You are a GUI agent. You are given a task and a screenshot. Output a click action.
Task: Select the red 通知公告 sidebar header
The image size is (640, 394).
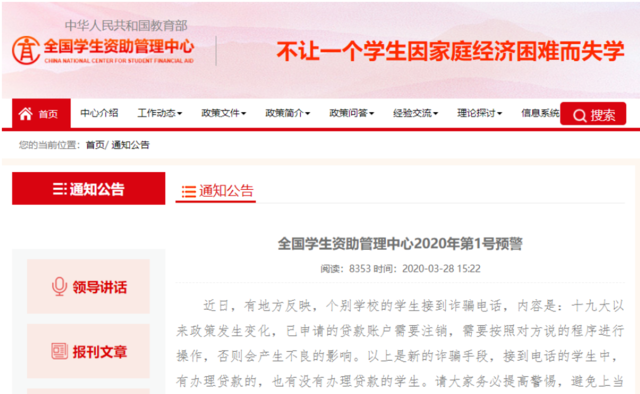pos(89,188)
